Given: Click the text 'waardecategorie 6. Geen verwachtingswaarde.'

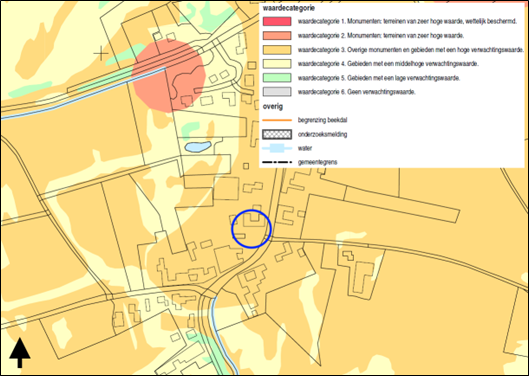Looking at the screenshot, I should (x=357, y=92).
